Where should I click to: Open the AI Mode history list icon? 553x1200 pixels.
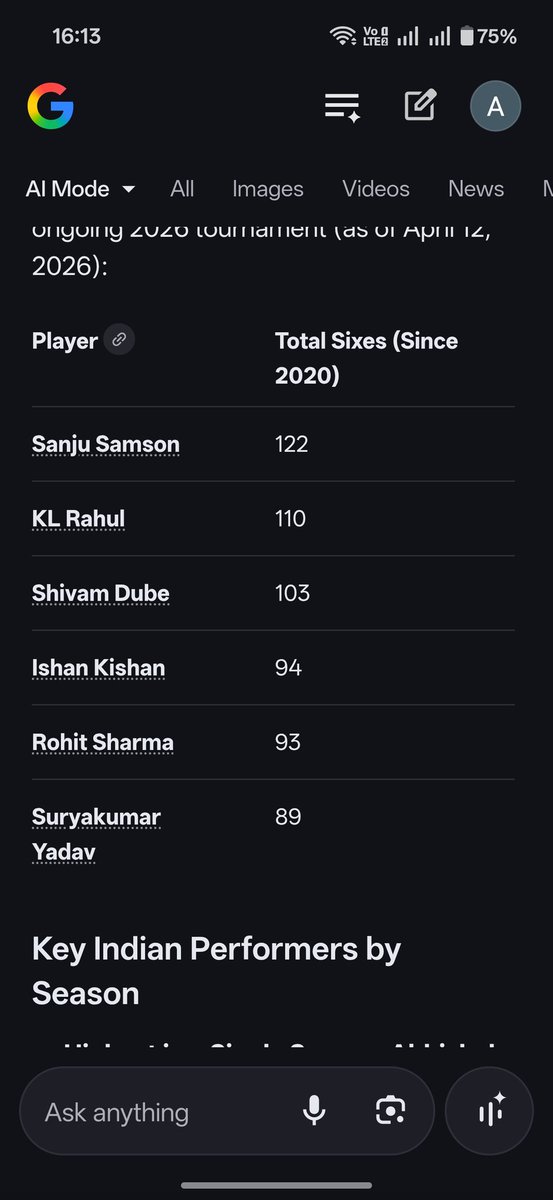click(x=342, y=106)
